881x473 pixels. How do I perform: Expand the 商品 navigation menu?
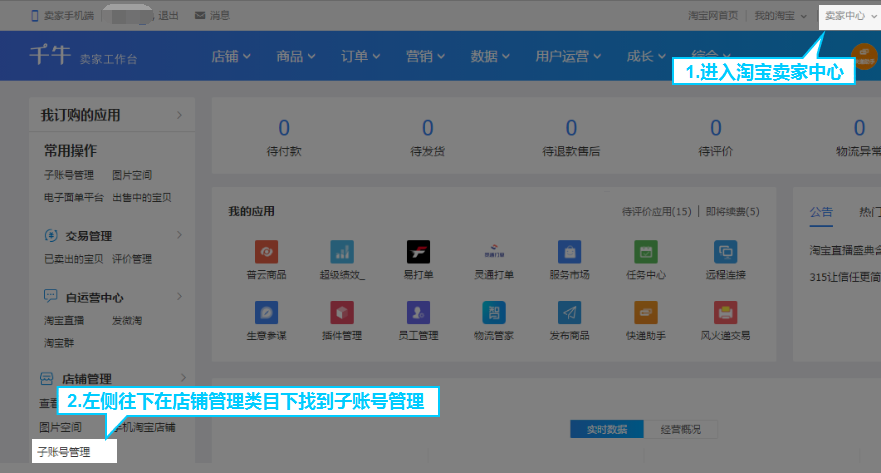coord(296,56)
